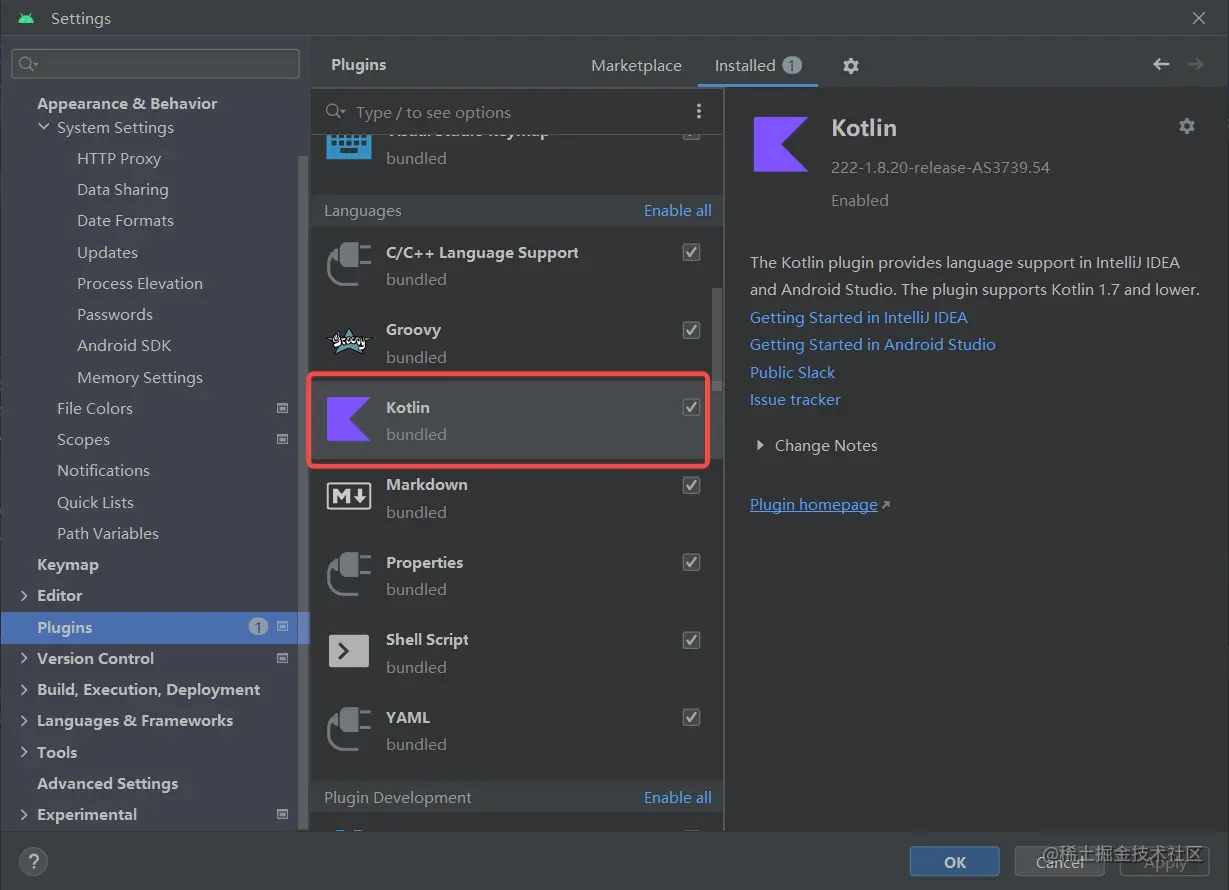The image size is (1229, 890).
Task: Click Enable all for Plugin Development
Action: 678,797
